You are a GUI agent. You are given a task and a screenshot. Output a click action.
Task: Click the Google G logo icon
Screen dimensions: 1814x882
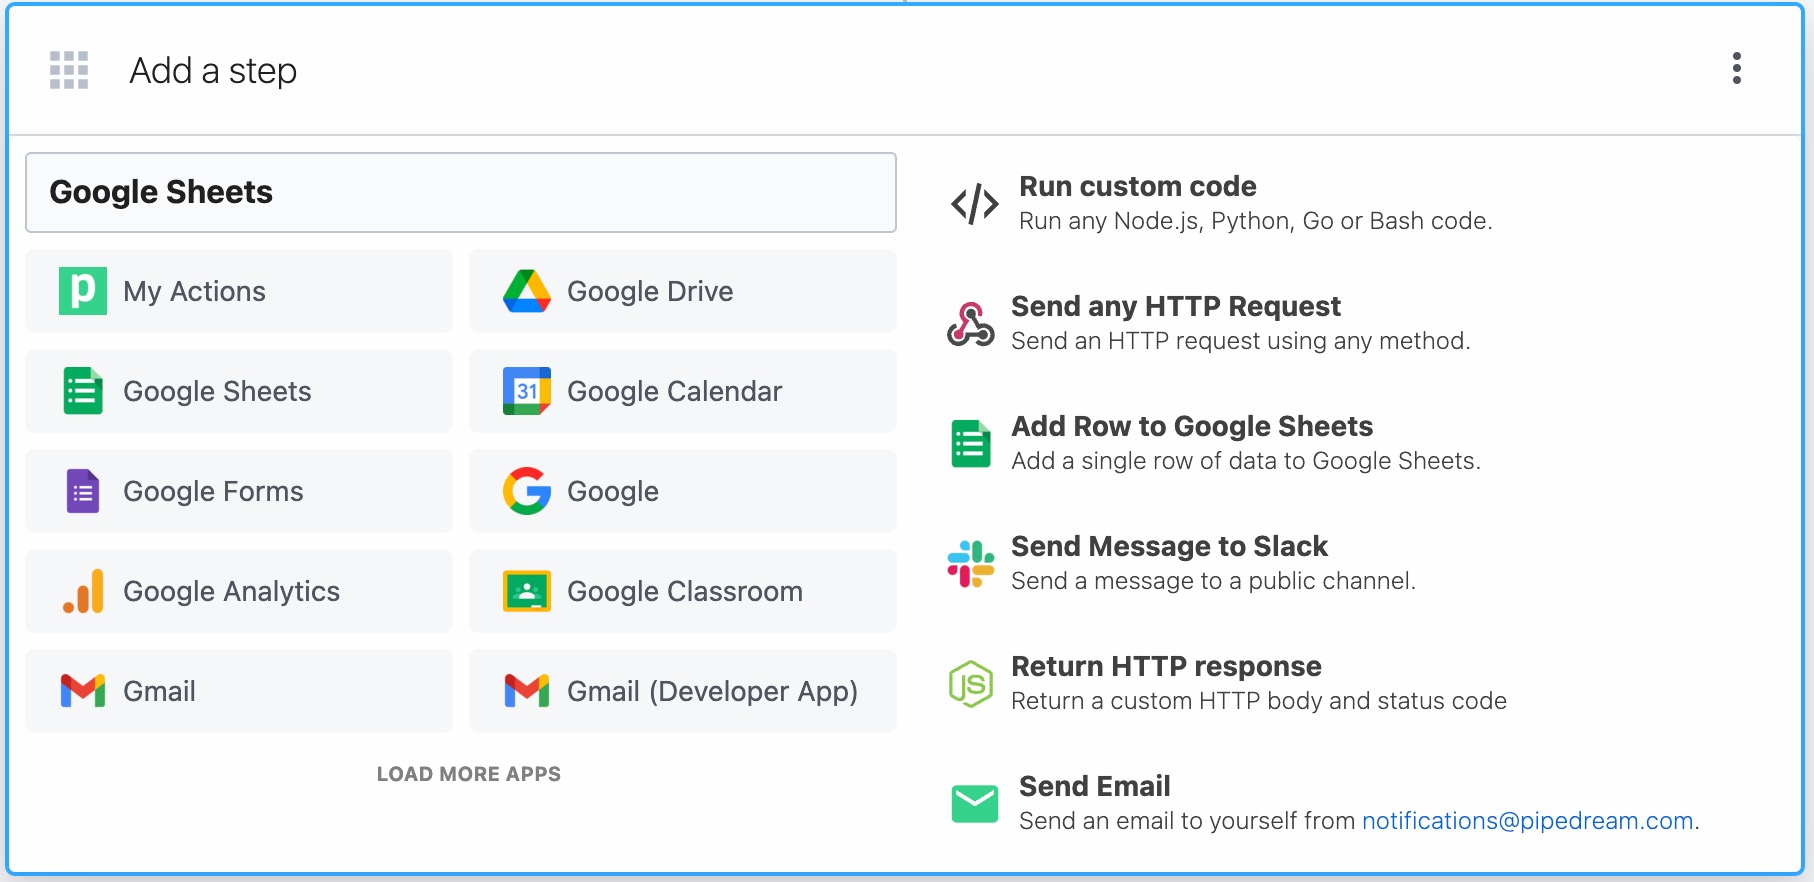(527, 491)
